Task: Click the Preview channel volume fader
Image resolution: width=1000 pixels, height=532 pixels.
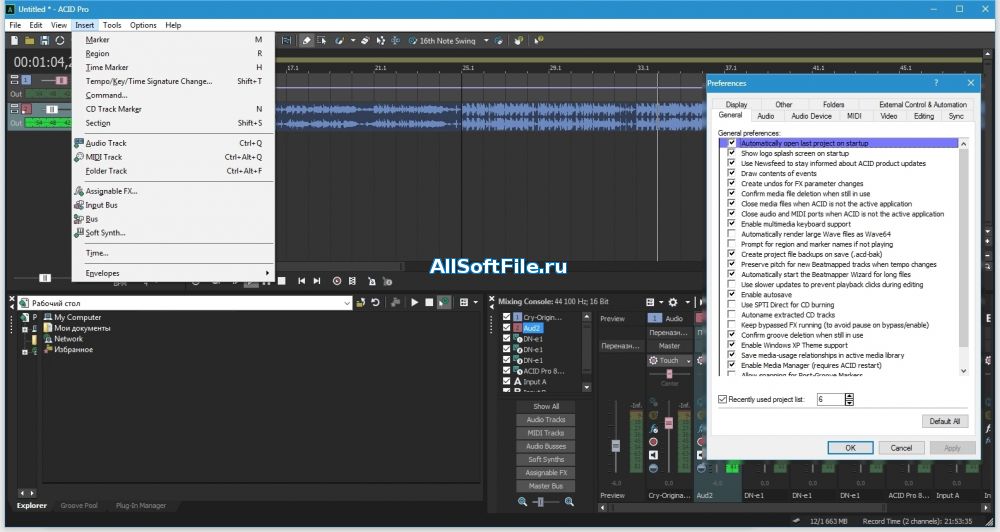Action: [x=615, y=446]
